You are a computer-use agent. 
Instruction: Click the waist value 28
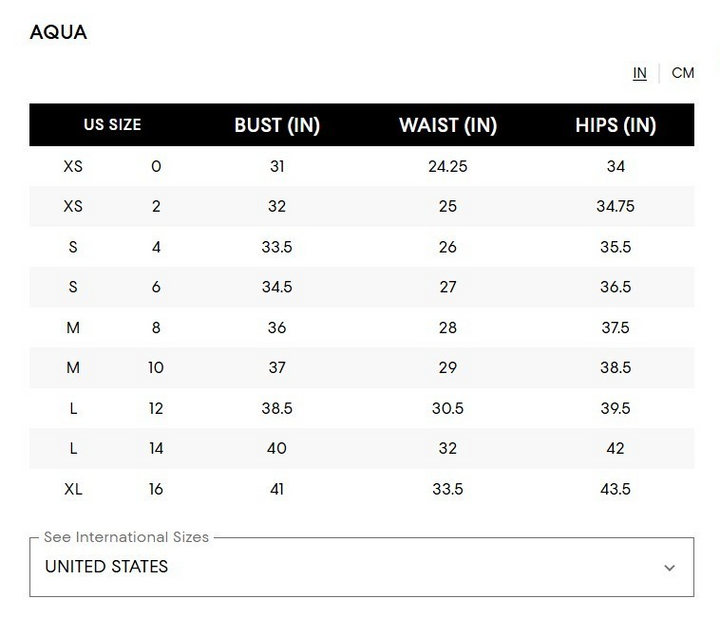point(448,328)
